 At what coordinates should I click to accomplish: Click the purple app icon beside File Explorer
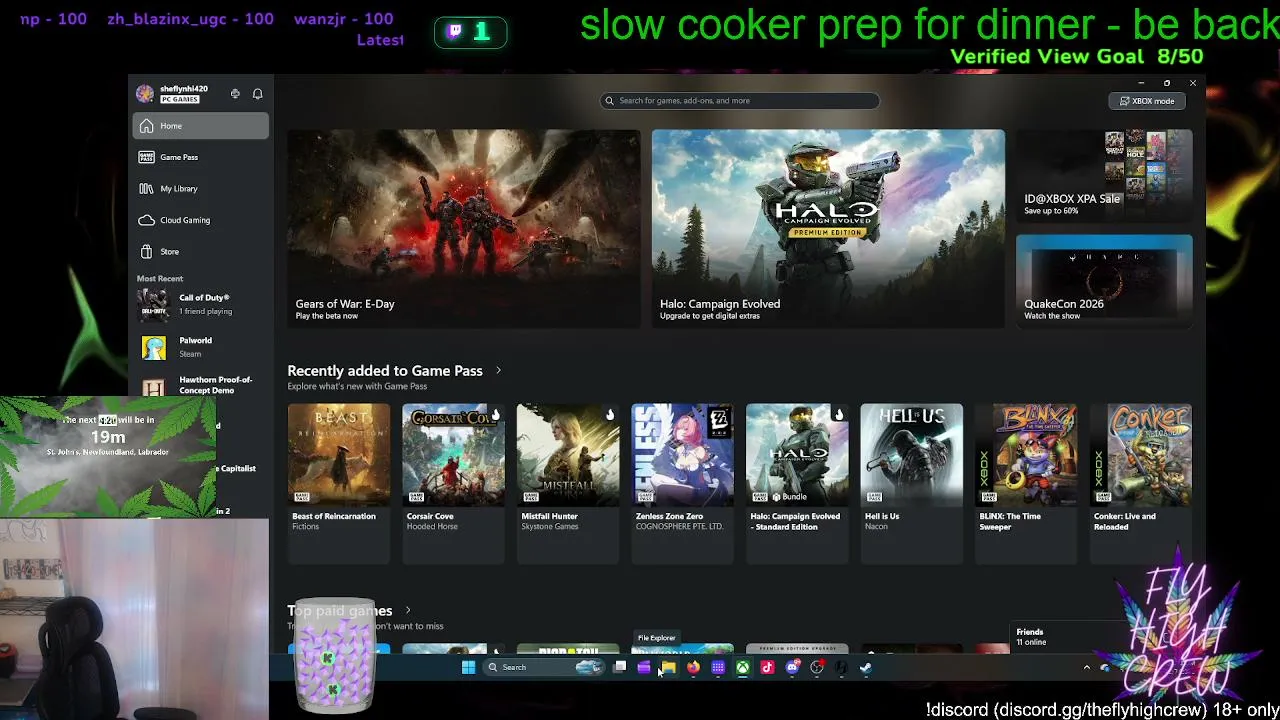pyautogui.click(x=644, y=668)
